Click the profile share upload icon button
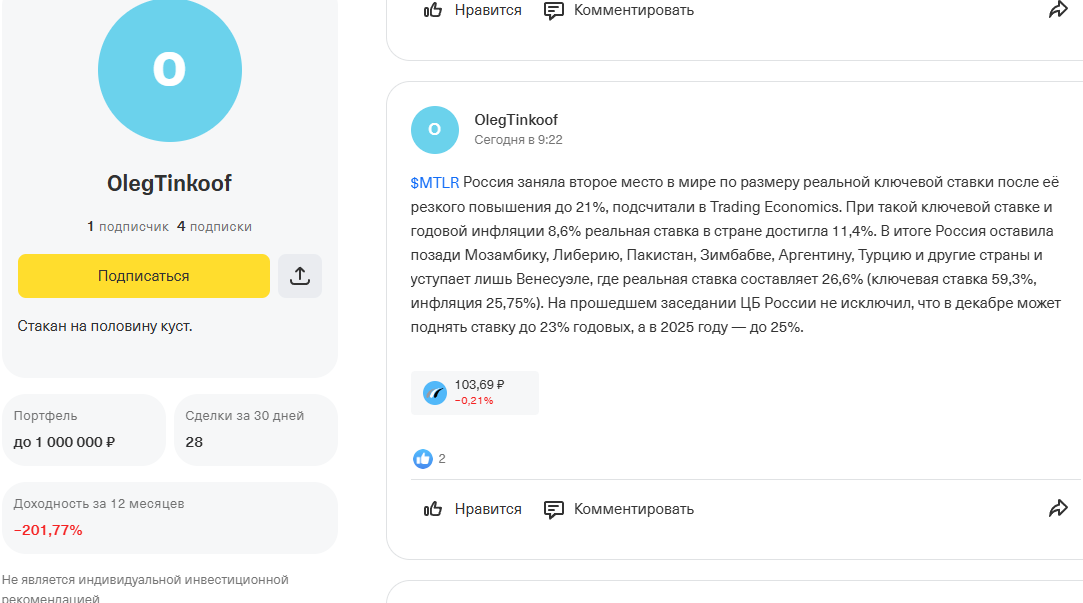 coord(300,276)
